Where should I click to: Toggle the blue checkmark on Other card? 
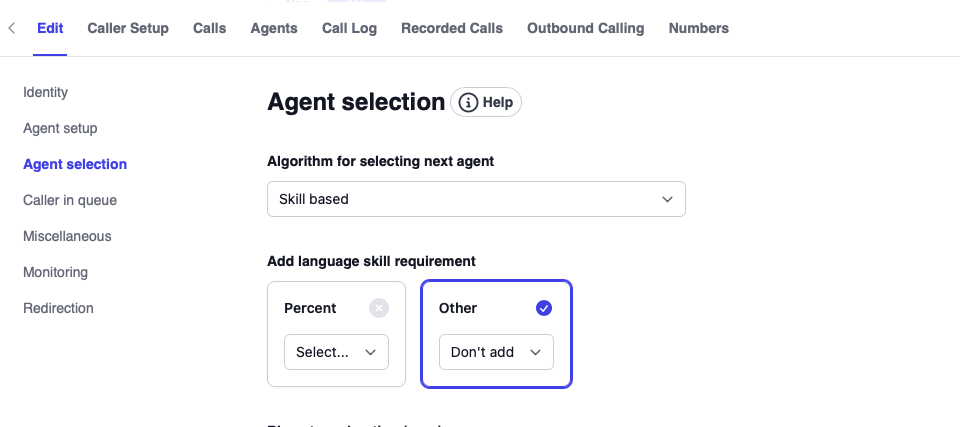point(544,308)
